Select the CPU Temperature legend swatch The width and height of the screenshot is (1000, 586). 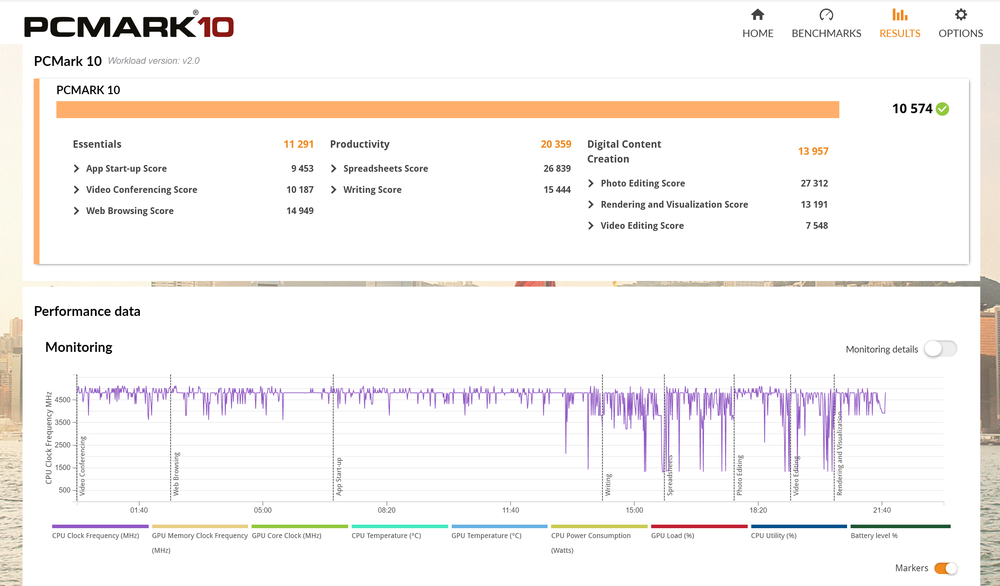[400, 526]
